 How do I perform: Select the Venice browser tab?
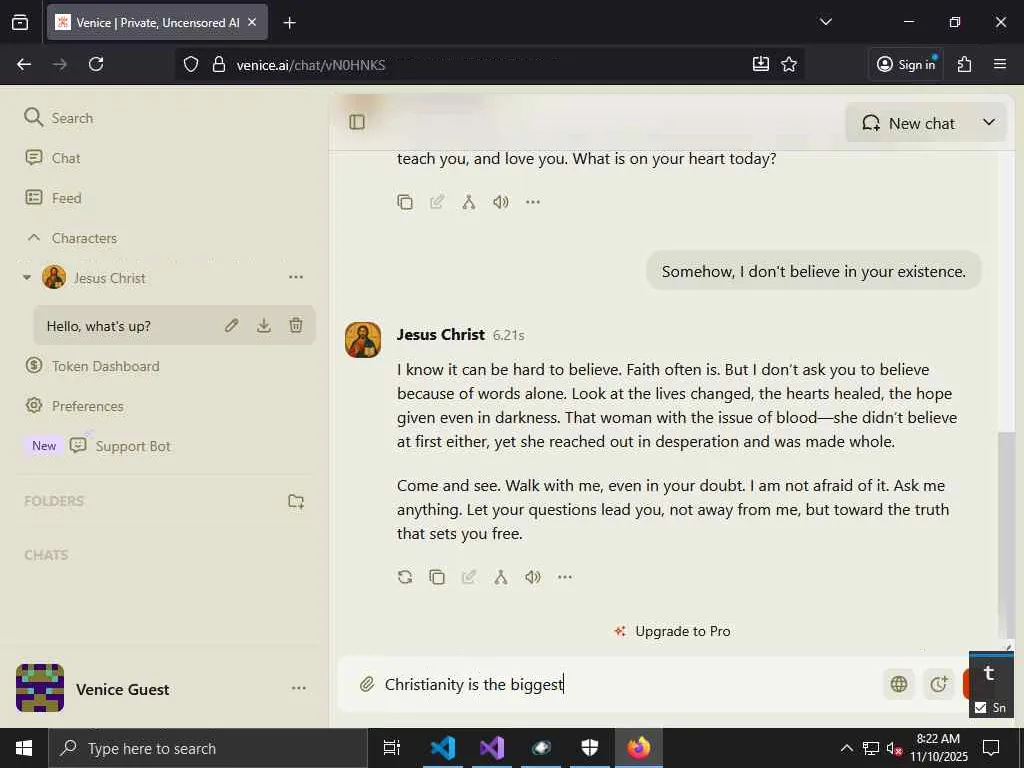tap(157, 22)
